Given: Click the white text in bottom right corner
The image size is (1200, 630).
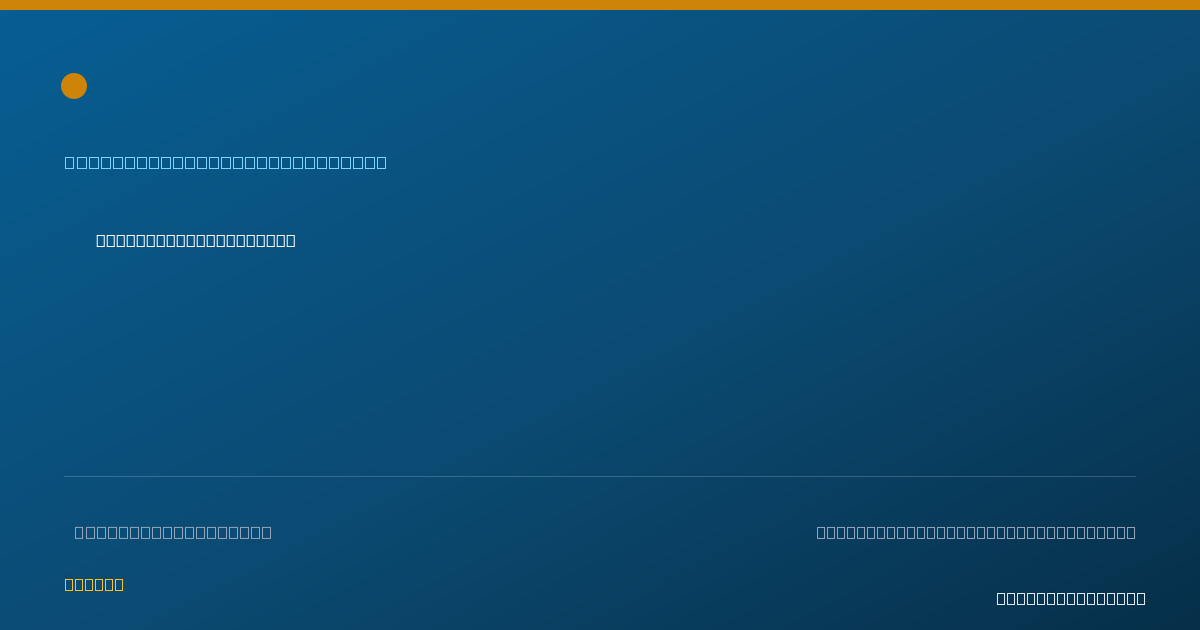Looking at the screenshot, I should (x=1071, y=598).
